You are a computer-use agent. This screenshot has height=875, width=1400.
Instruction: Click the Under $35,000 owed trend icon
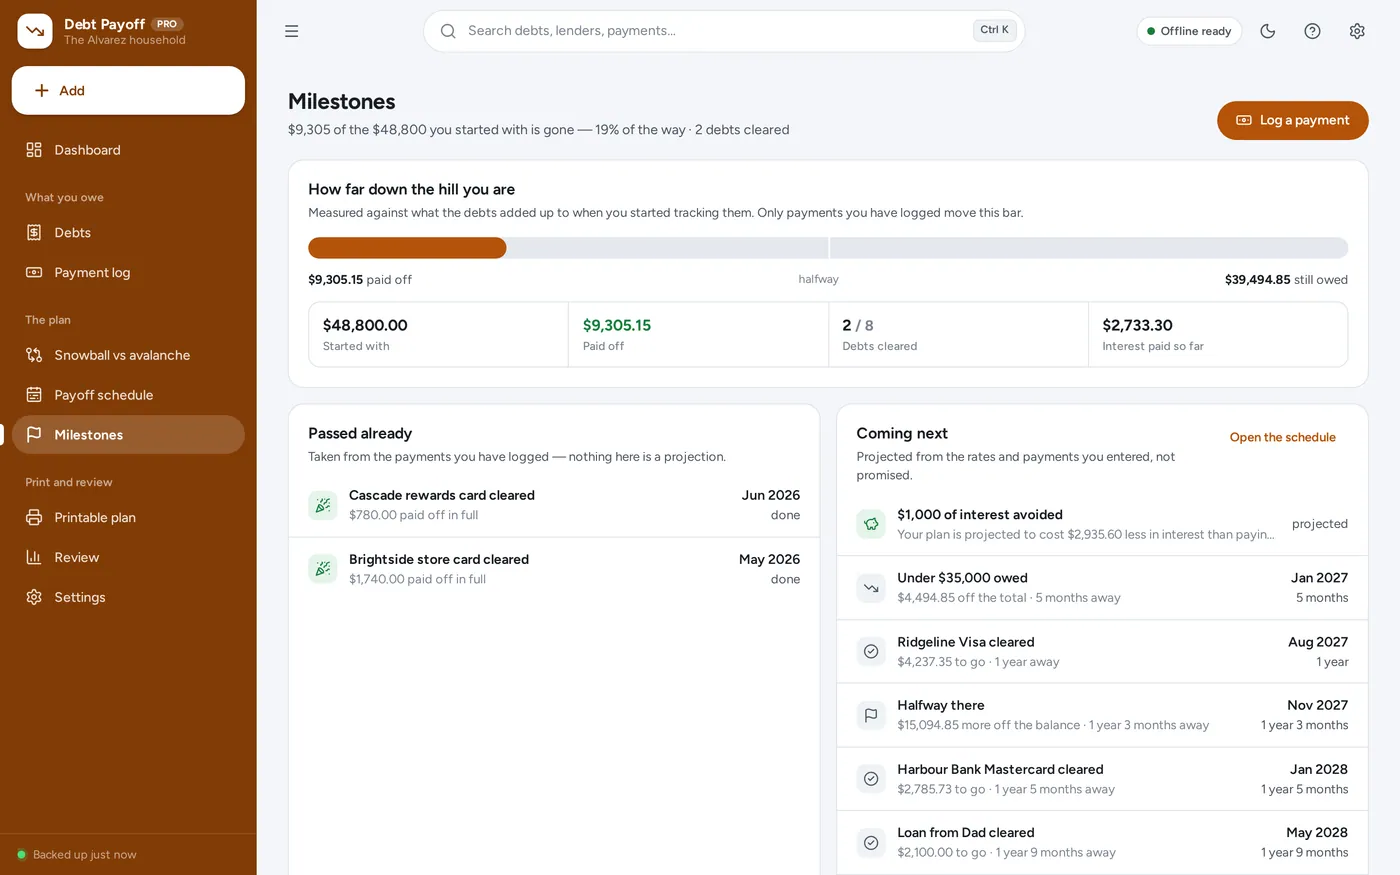pos(871,588)
